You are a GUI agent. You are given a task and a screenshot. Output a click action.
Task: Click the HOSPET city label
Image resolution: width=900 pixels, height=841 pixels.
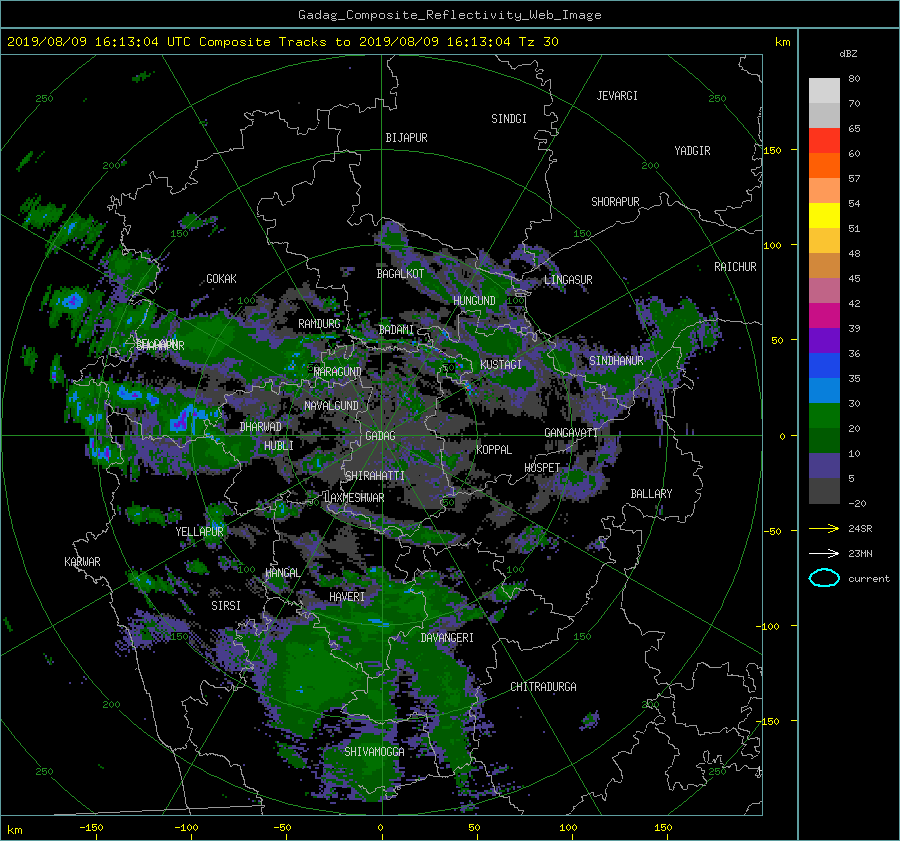tap(542, 468)
